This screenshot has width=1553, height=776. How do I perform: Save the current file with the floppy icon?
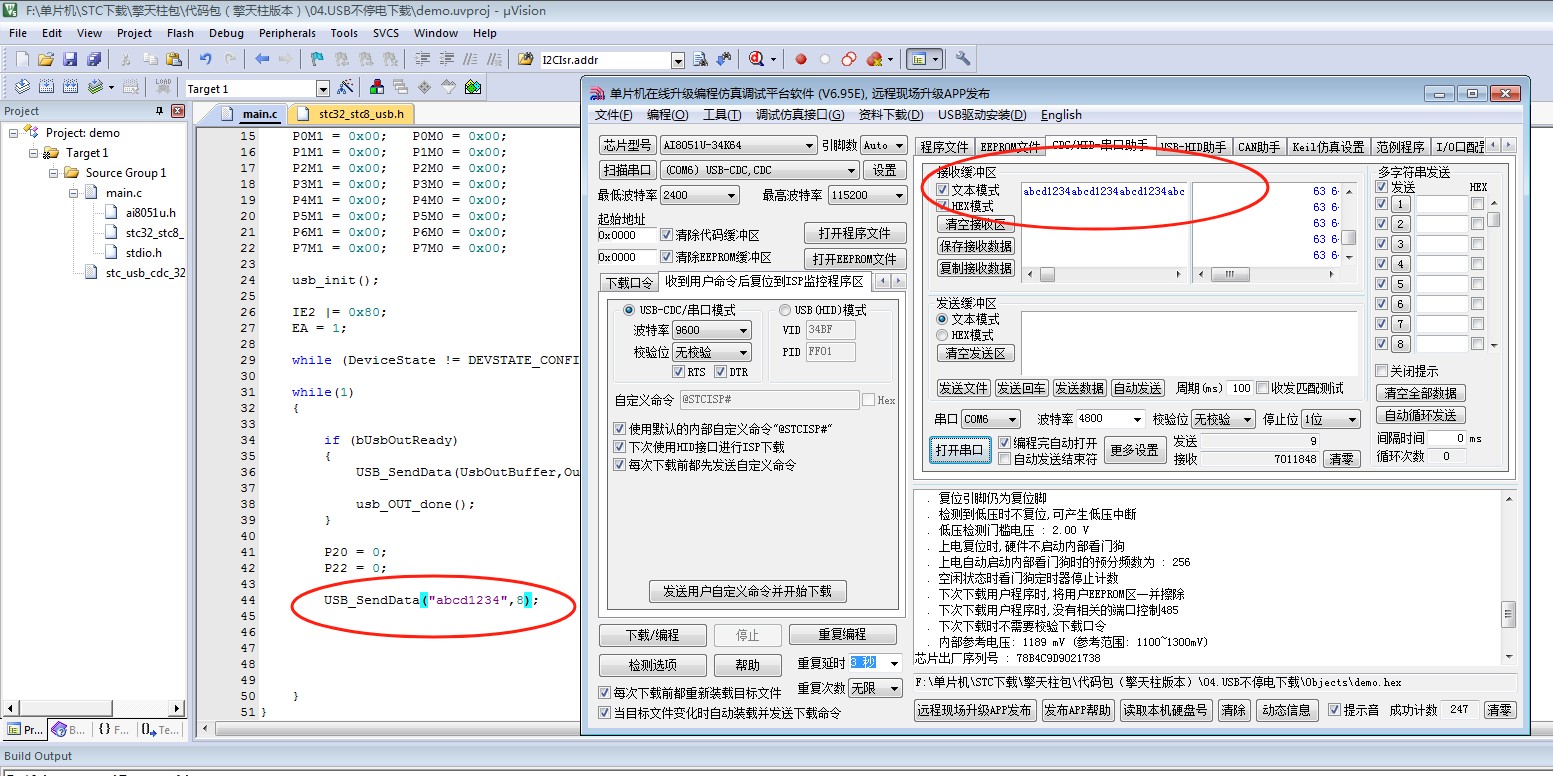[x=70, y=59]
